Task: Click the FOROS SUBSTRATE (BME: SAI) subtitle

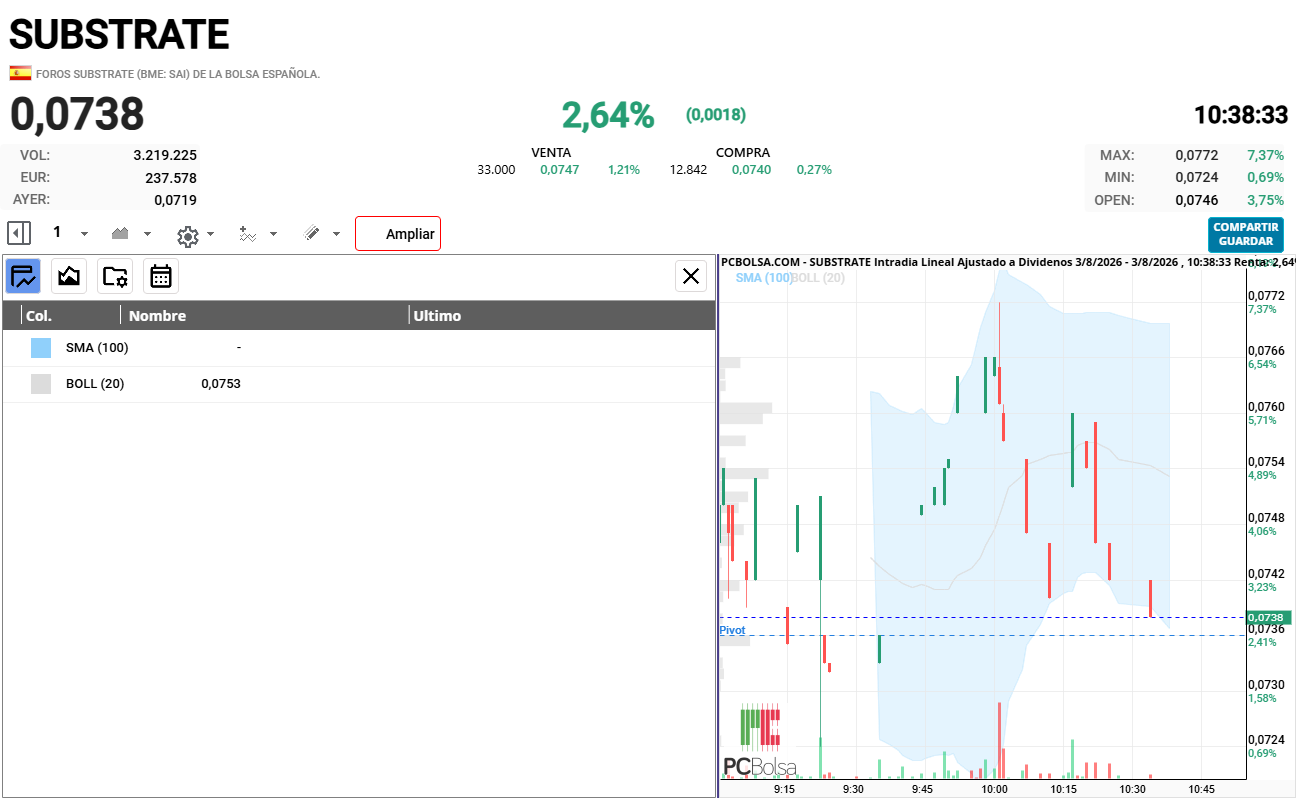Action: tap(178, 74)
